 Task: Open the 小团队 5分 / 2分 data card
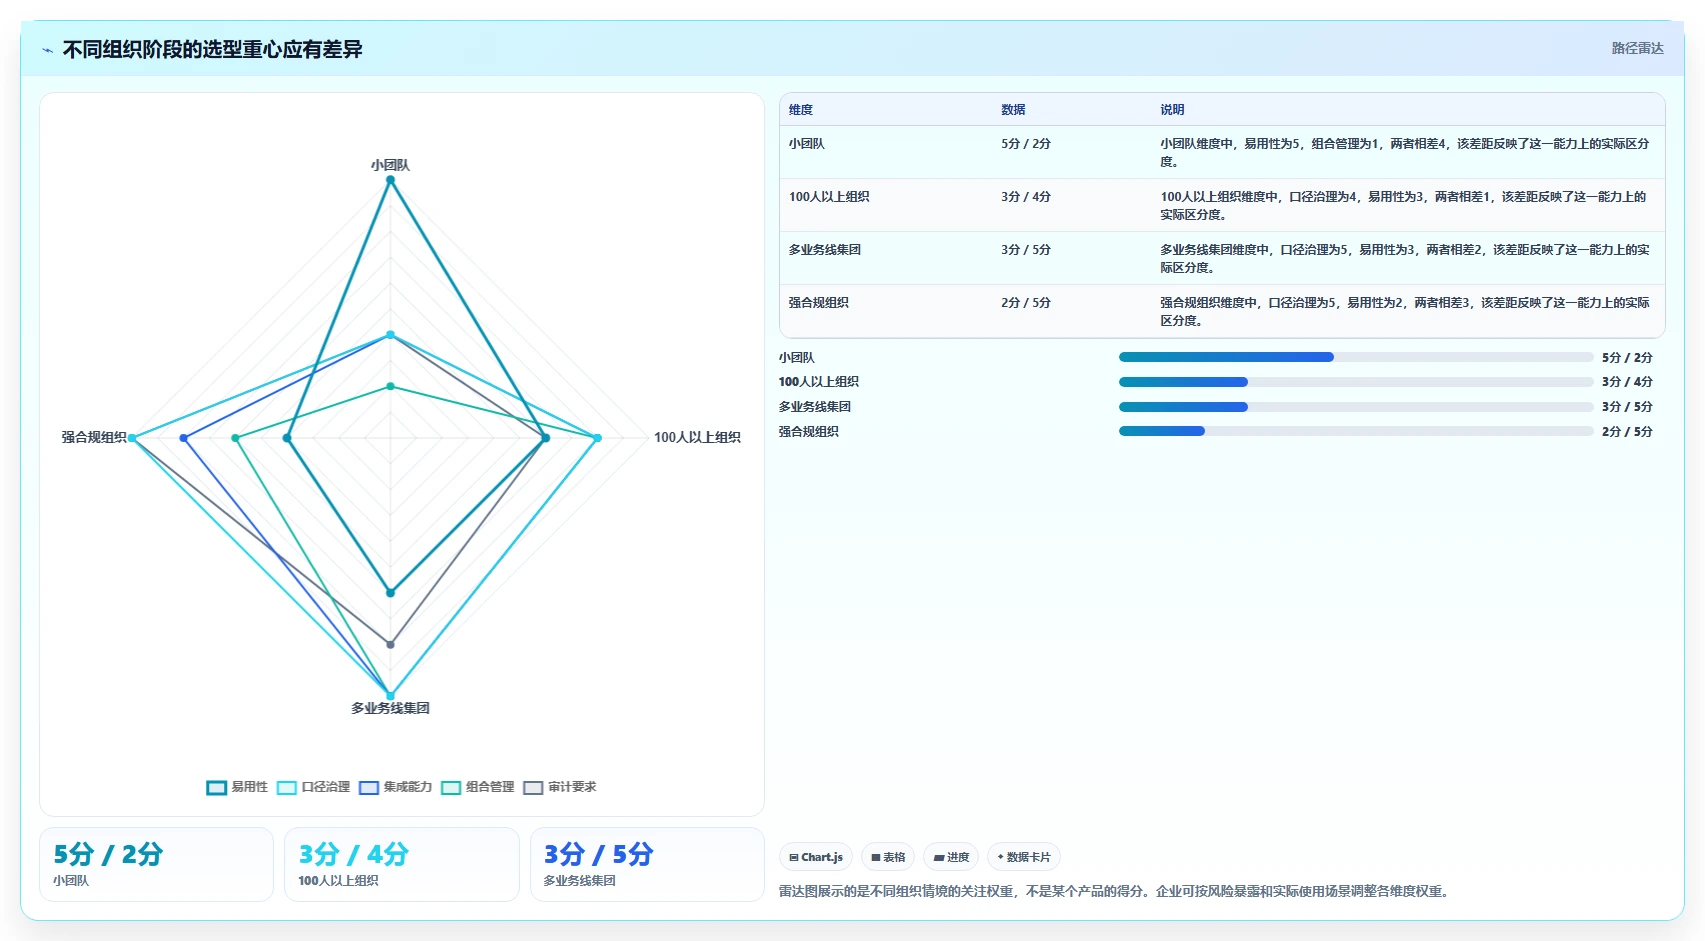pyautogui.click(x=156, y=864)
